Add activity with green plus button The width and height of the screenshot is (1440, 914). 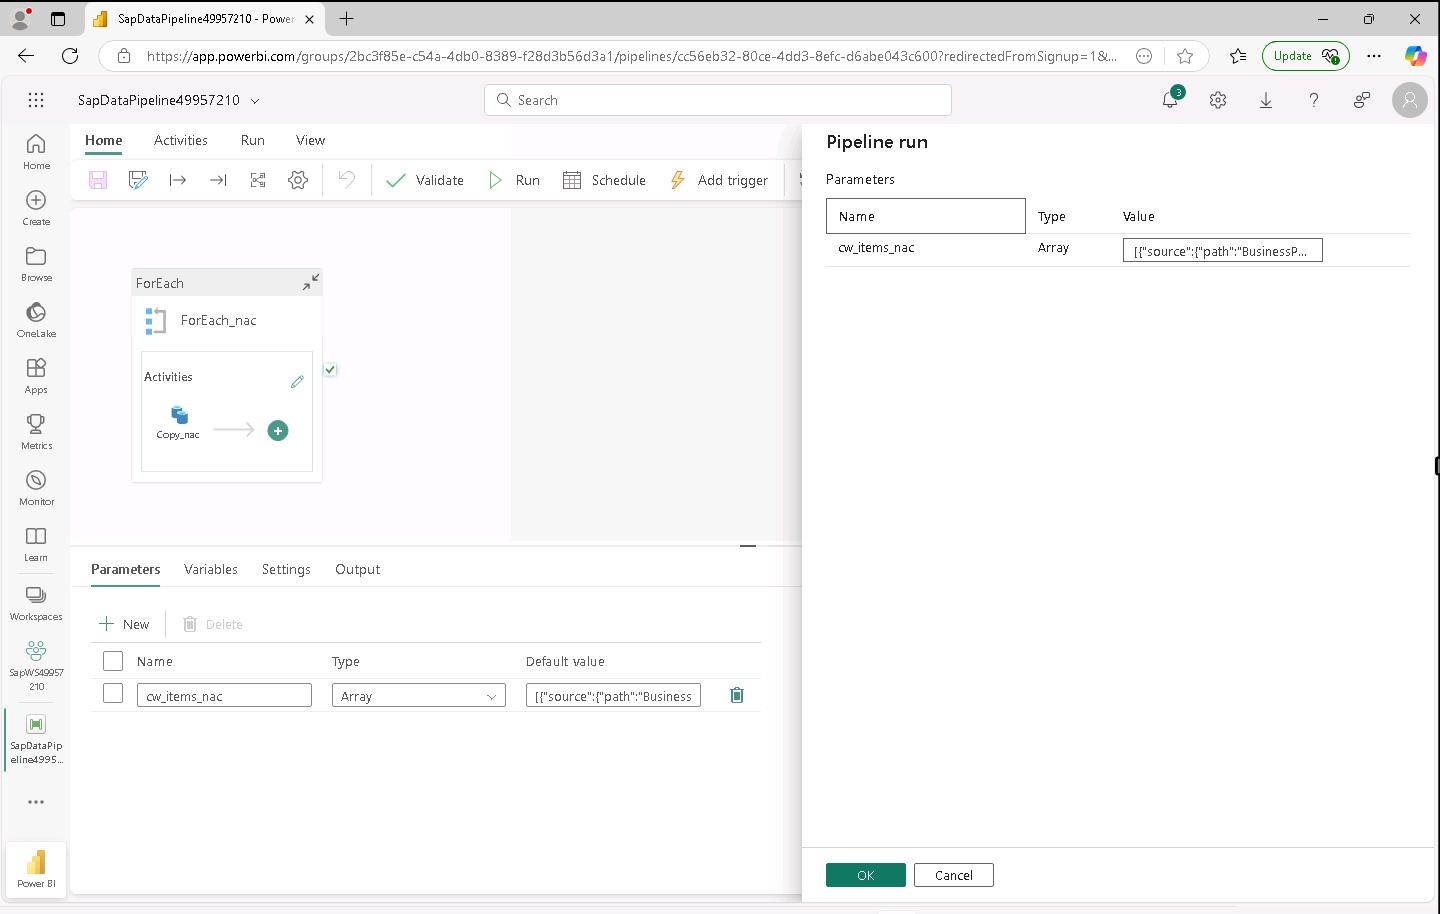pos(278,431)
